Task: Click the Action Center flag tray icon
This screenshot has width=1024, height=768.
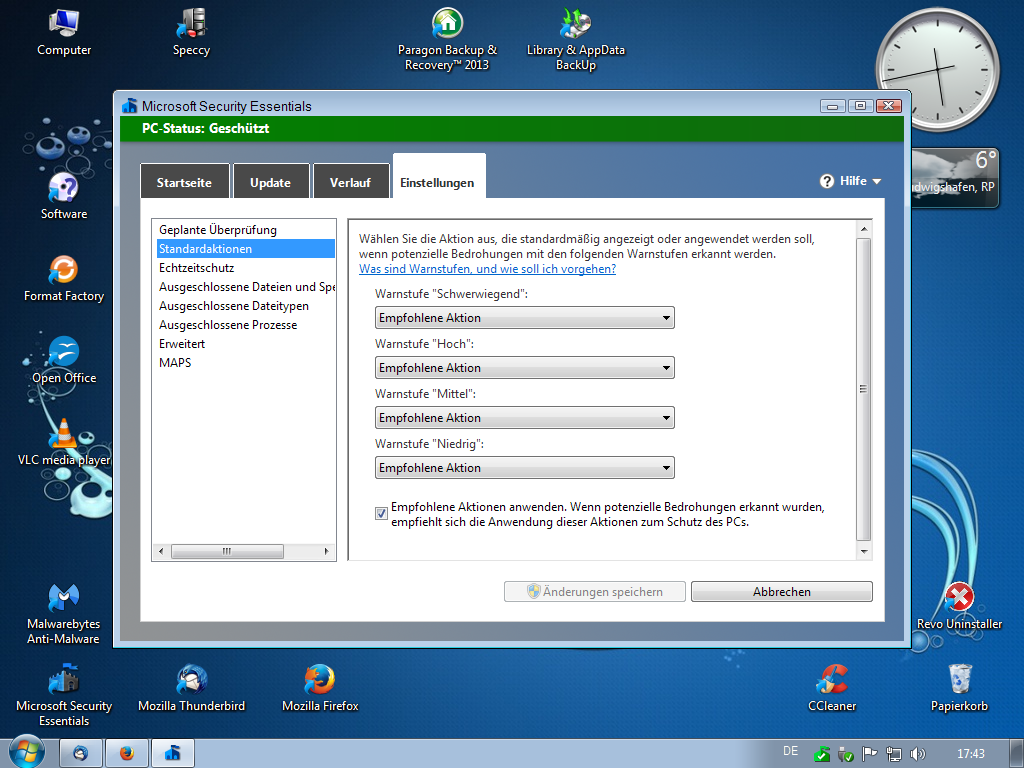Action: pos(869,754)
